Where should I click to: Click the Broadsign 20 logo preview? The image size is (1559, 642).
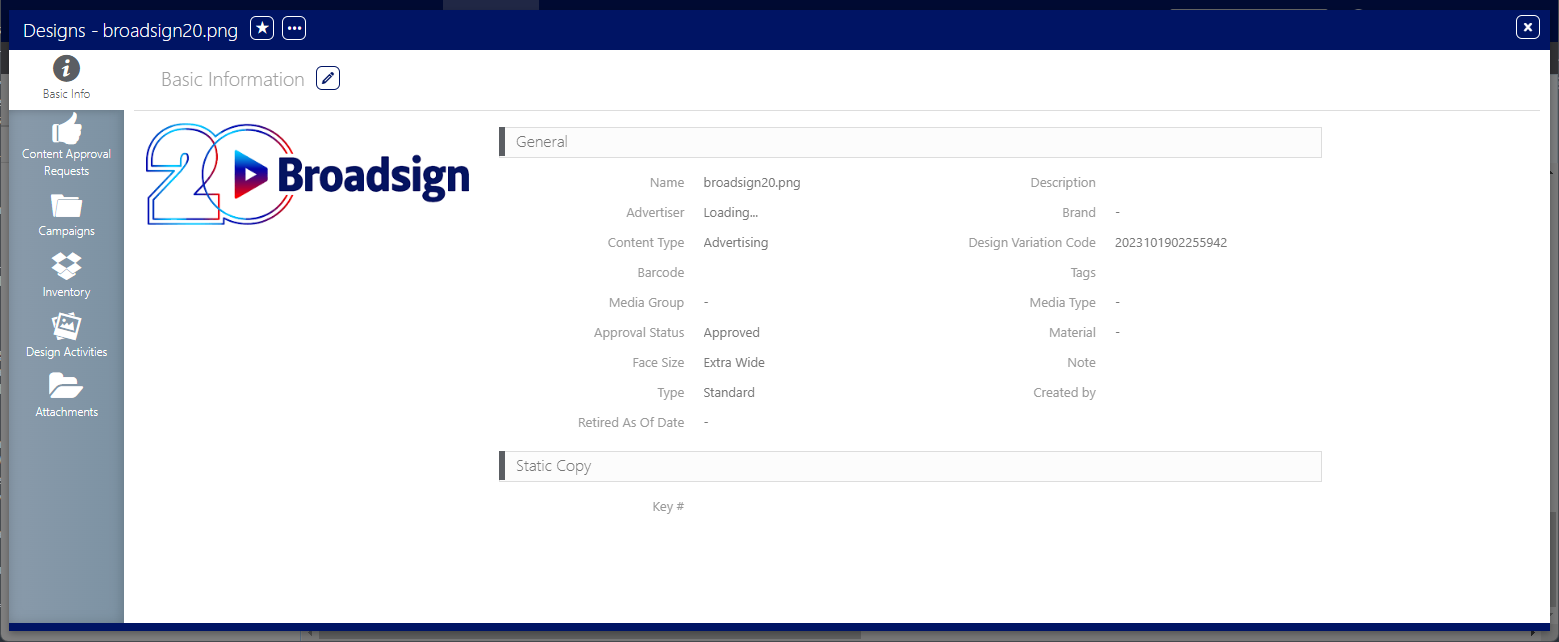click(x=308, y=174)
